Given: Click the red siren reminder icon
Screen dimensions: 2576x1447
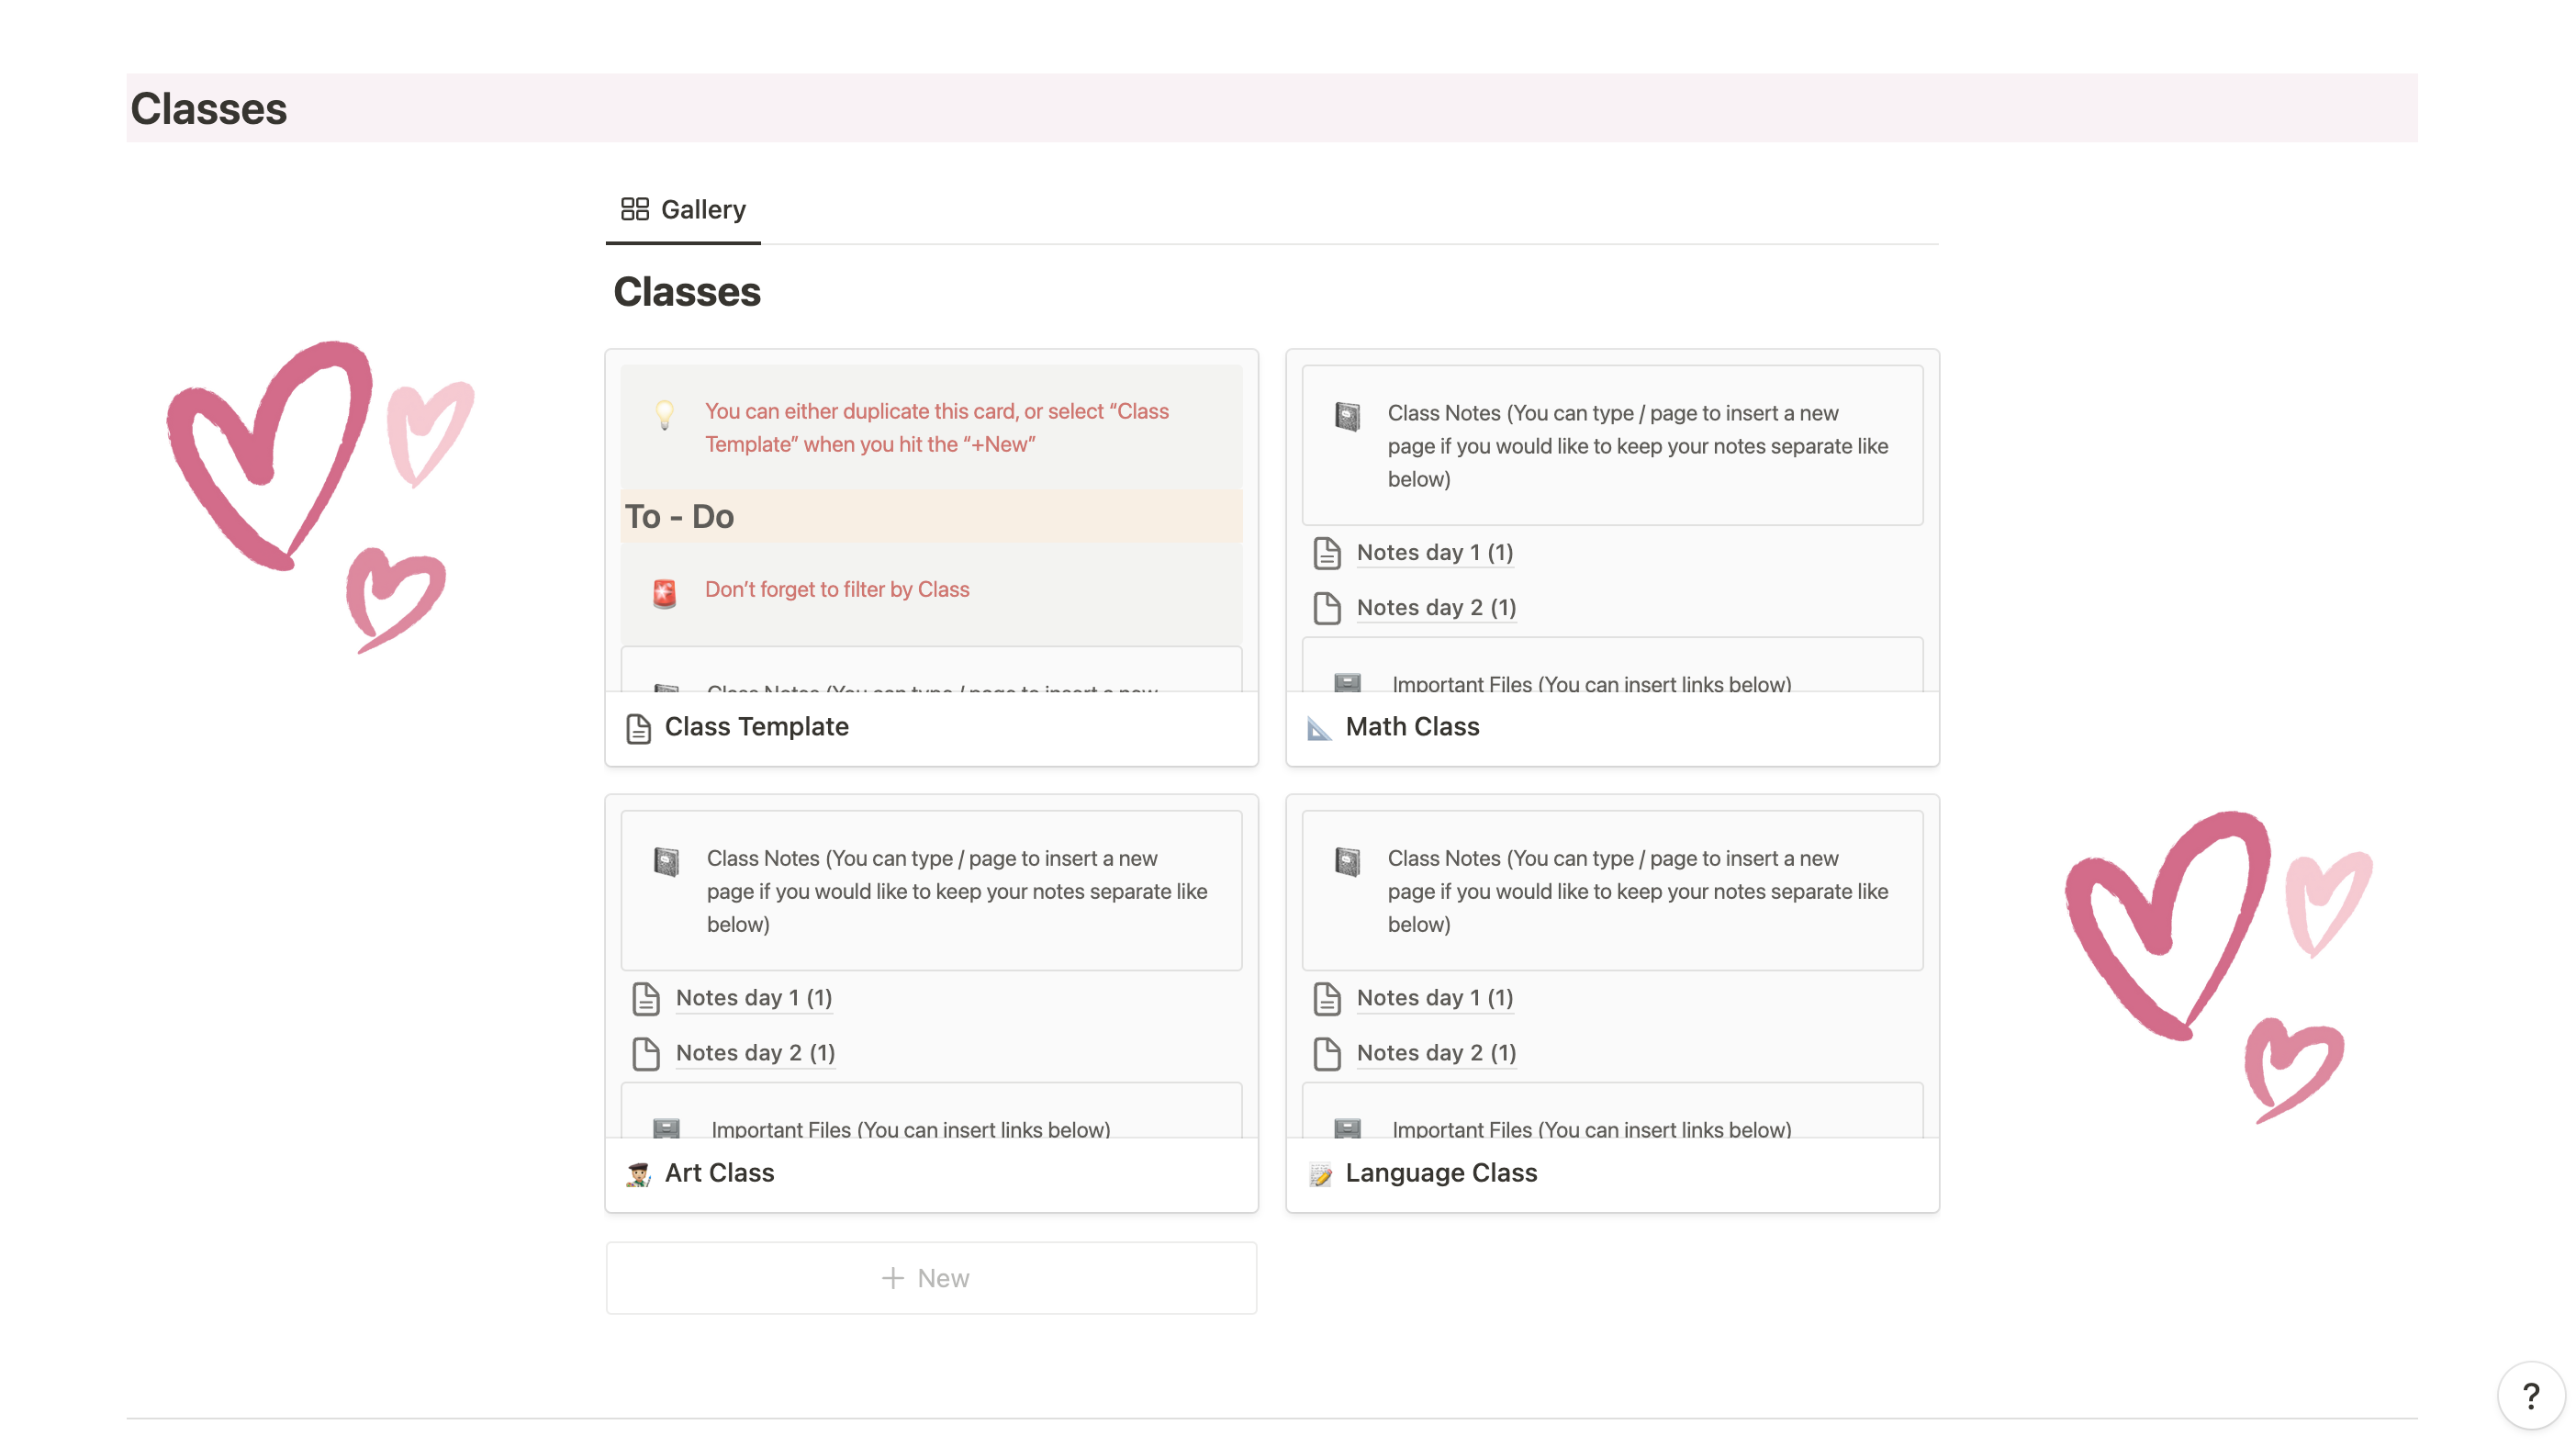Looking at the screenshot, I should [x=664, y=593].
